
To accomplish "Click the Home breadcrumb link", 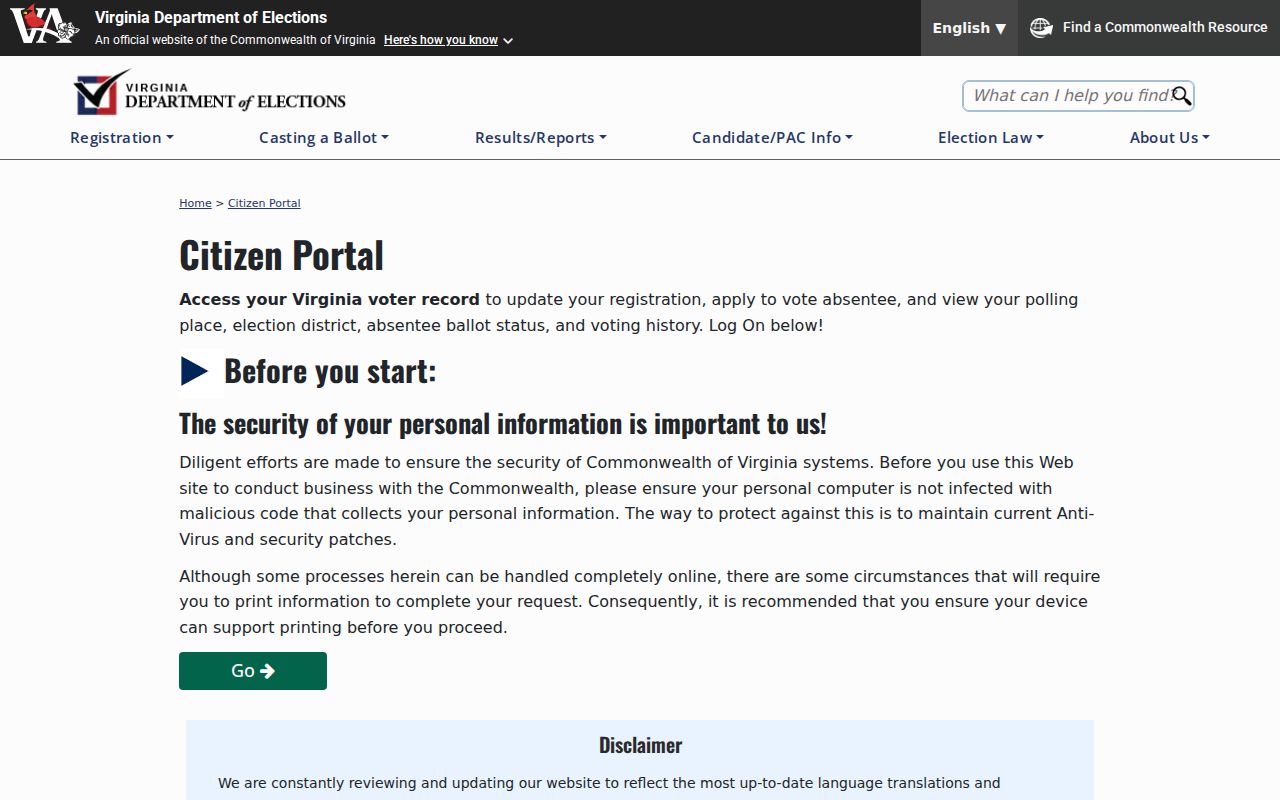I will click(195, 203).
